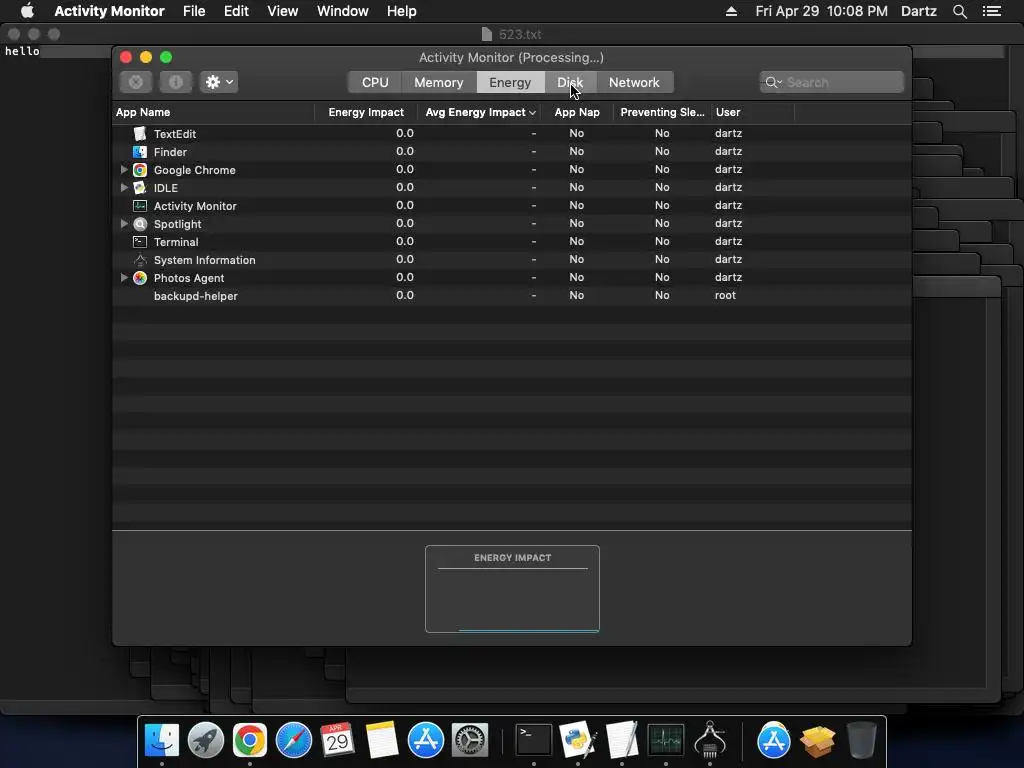Open Python IDLE from the Dock
This screenshot has height=768, width=1024.
tap(578, 740)
